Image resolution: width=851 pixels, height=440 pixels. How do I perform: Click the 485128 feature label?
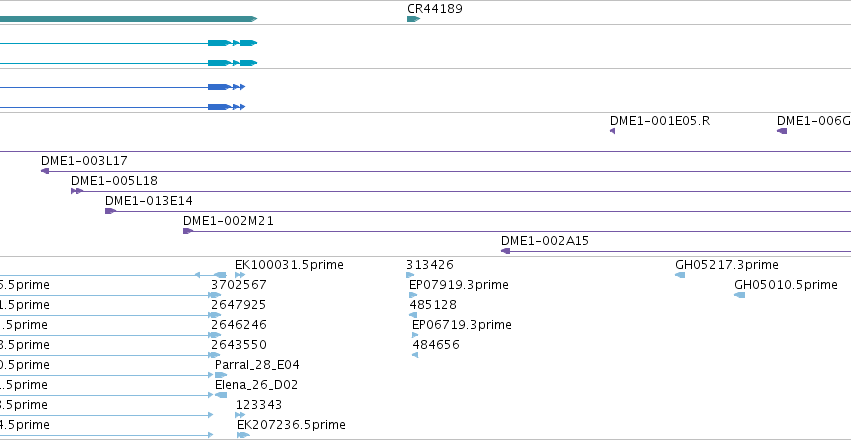coord(433,305)
